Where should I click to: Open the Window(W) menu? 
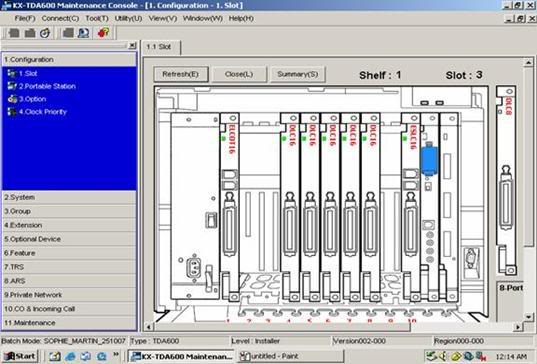point(203,18)
